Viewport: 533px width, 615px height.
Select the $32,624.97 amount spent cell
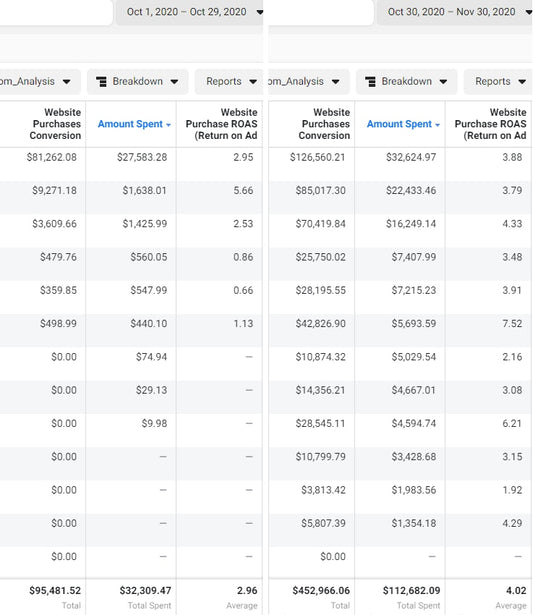pos(411,157)
